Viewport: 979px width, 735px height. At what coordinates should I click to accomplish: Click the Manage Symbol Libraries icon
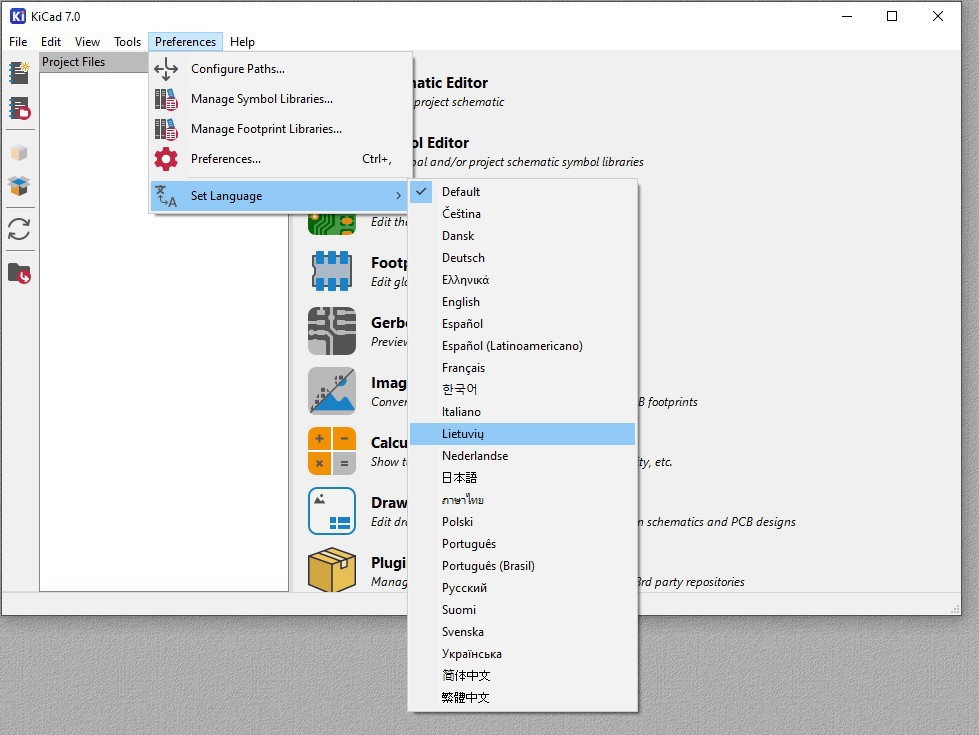point(166,99)
